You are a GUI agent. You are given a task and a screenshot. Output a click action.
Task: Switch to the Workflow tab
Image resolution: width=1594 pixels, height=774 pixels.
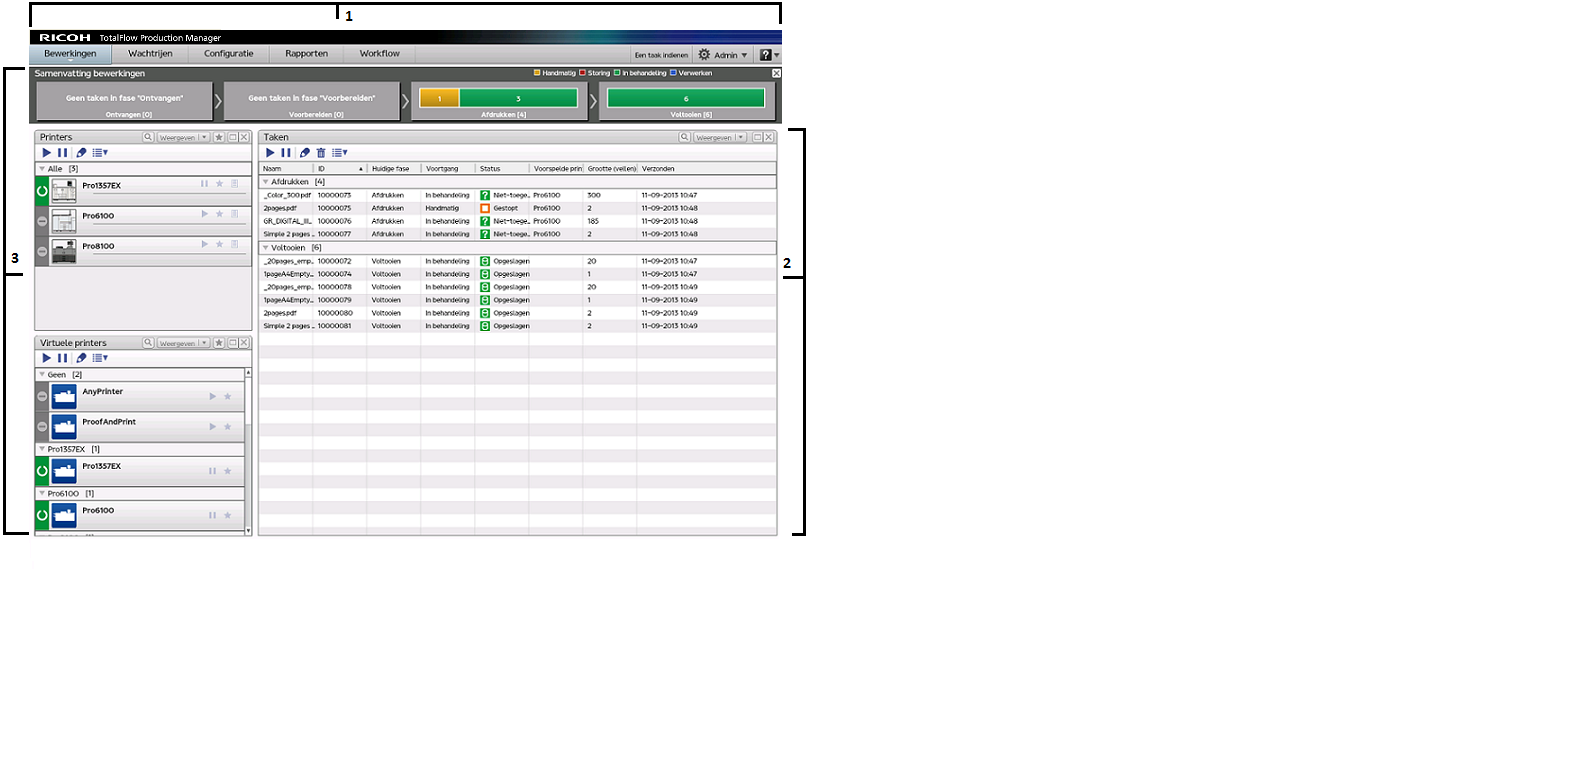pyautogui.click(x=380, y=54)
